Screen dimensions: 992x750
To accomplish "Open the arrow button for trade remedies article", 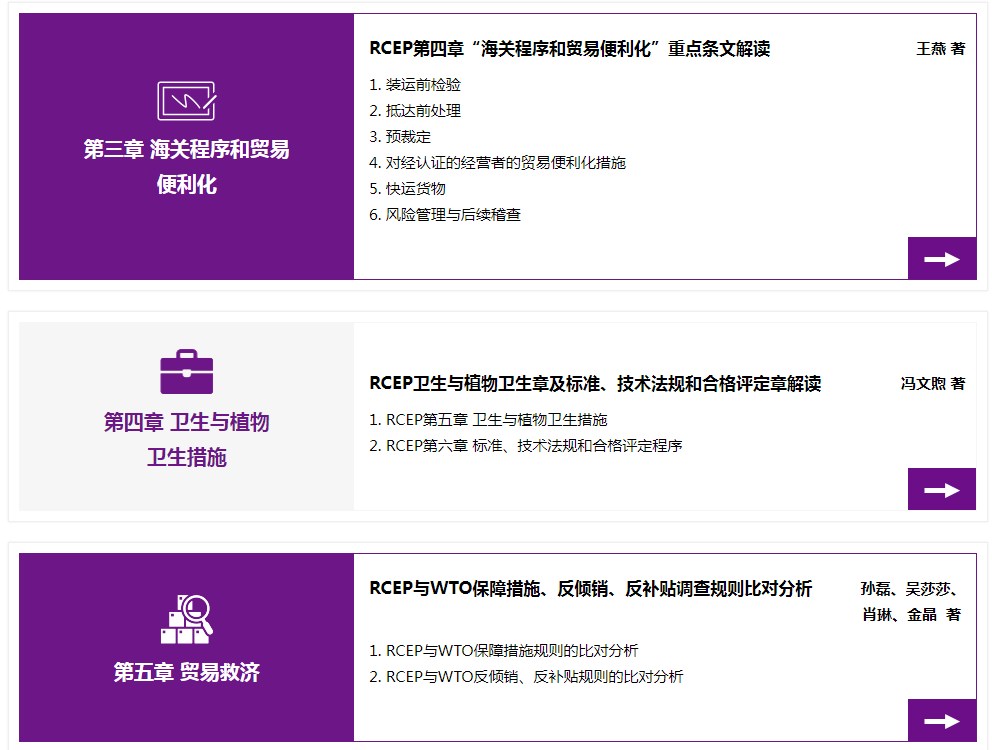I will 941,720.
